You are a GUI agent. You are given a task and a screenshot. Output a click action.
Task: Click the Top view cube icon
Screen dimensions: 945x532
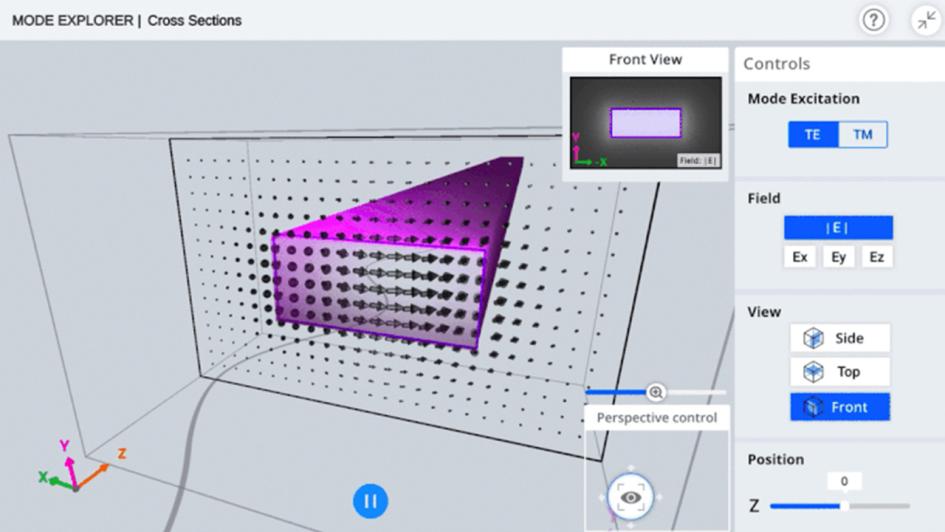coord(813,372)
